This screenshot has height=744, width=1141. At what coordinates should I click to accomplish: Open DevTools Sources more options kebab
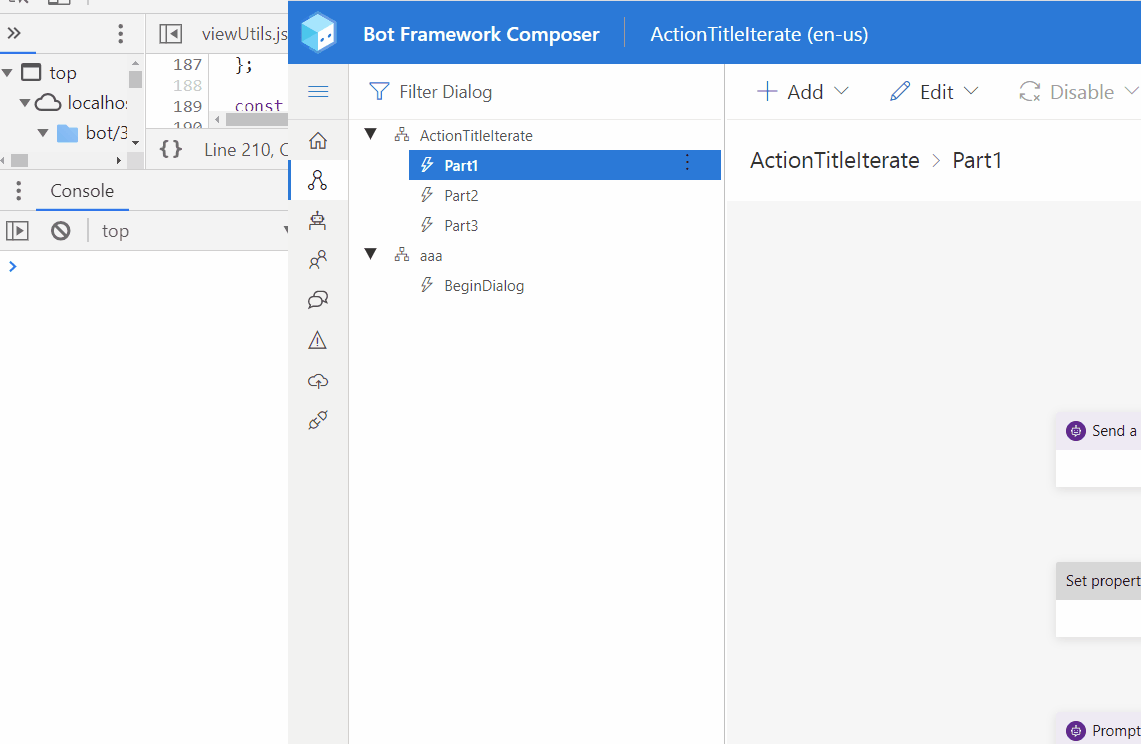coord(121,33)
